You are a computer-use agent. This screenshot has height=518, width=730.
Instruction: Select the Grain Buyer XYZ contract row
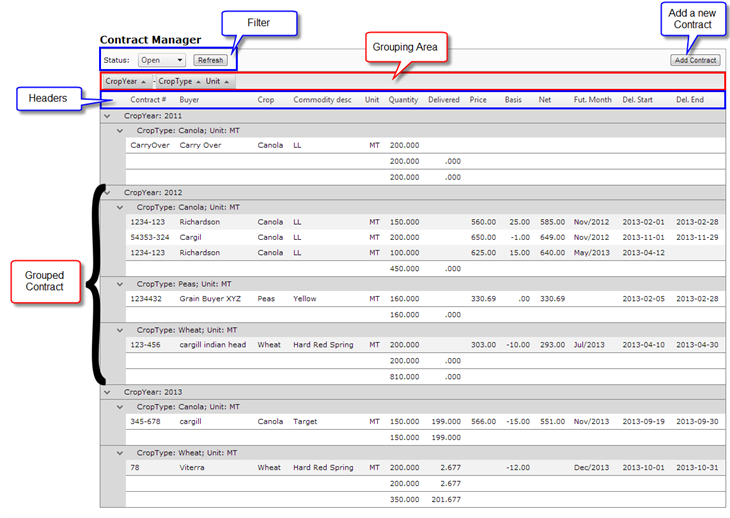point(209,299)
